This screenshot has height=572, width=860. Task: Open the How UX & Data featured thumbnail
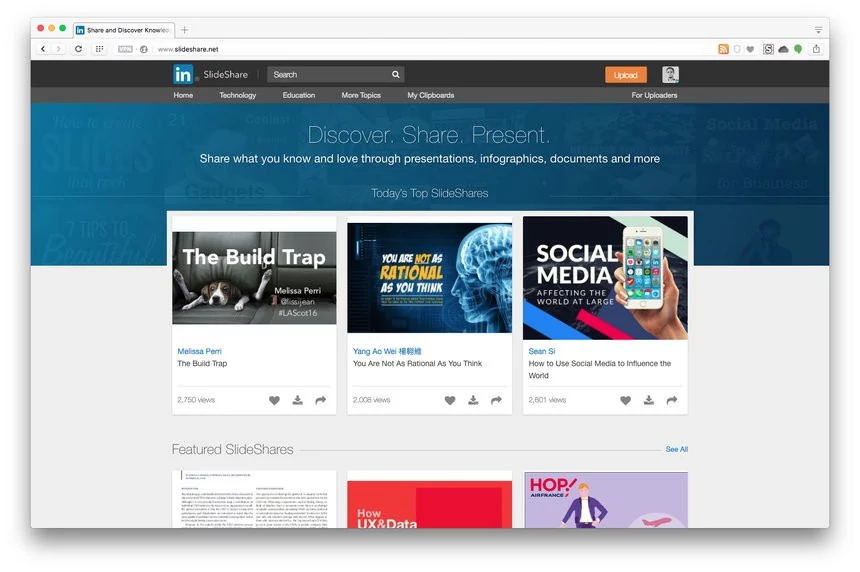429,505
